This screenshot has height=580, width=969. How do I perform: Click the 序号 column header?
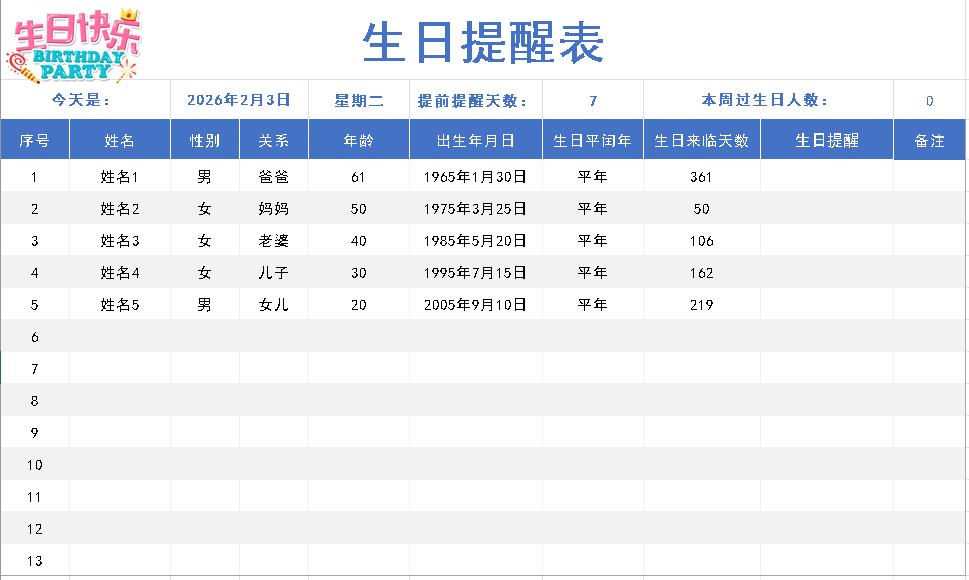(x=35, y=140)
